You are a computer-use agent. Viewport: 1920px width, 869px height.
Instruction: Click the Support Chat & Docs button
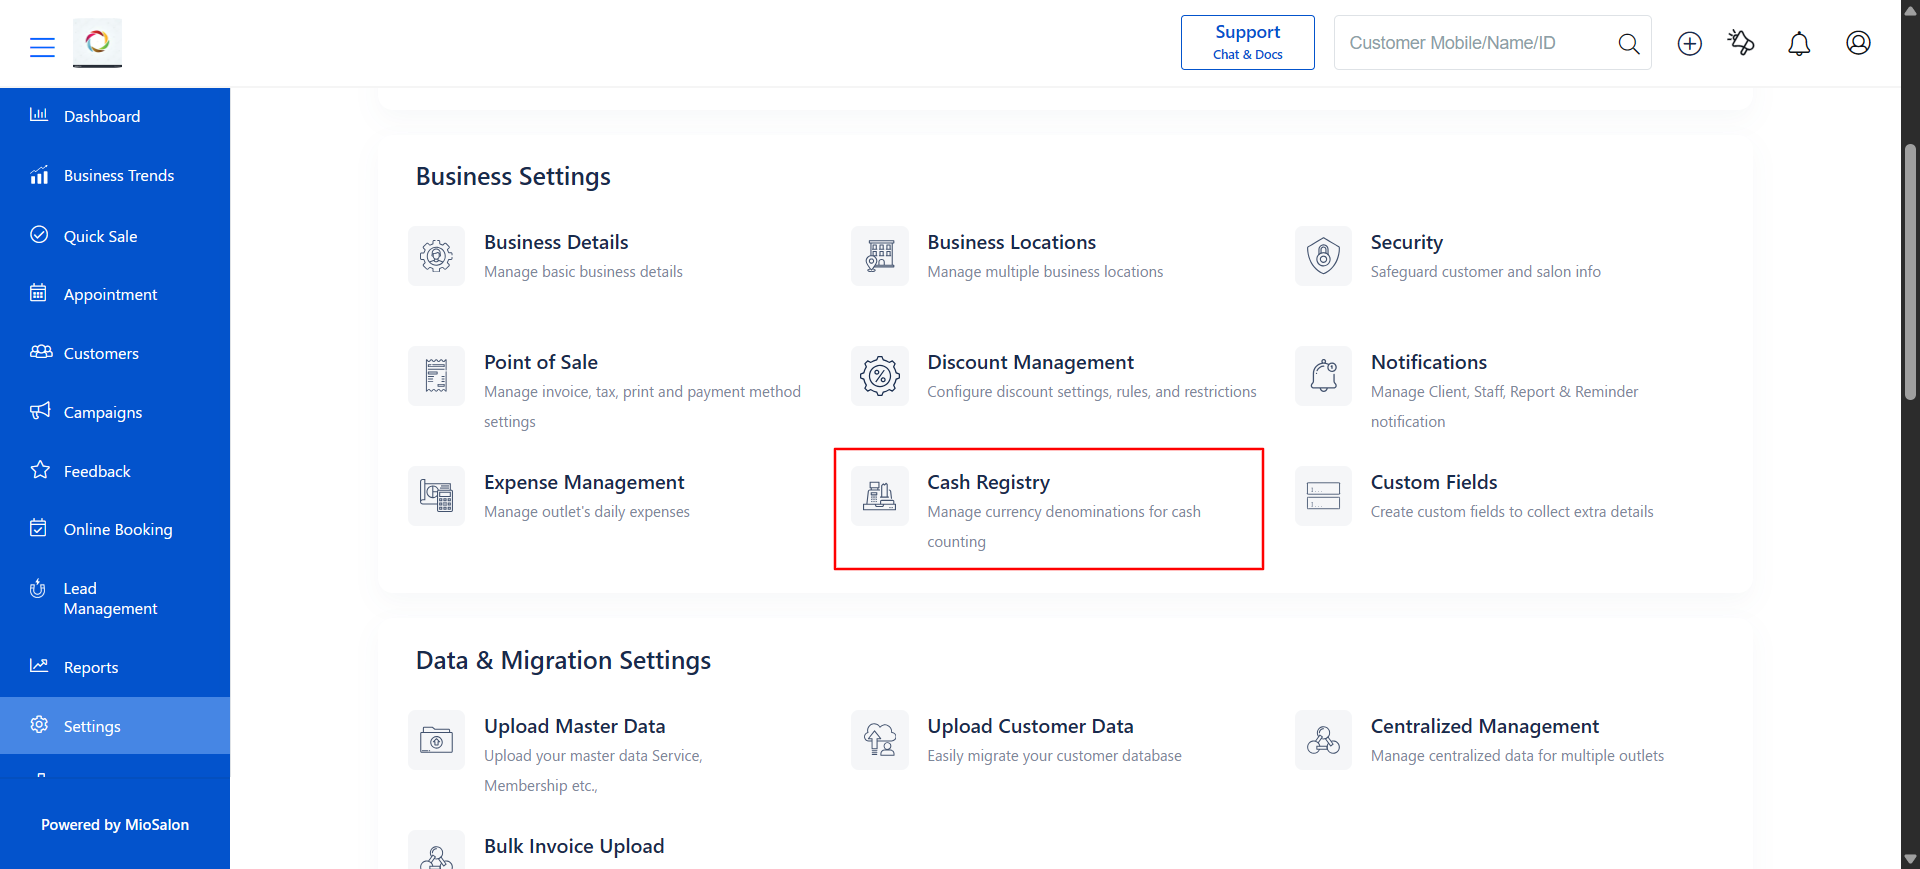point(1247,42)
